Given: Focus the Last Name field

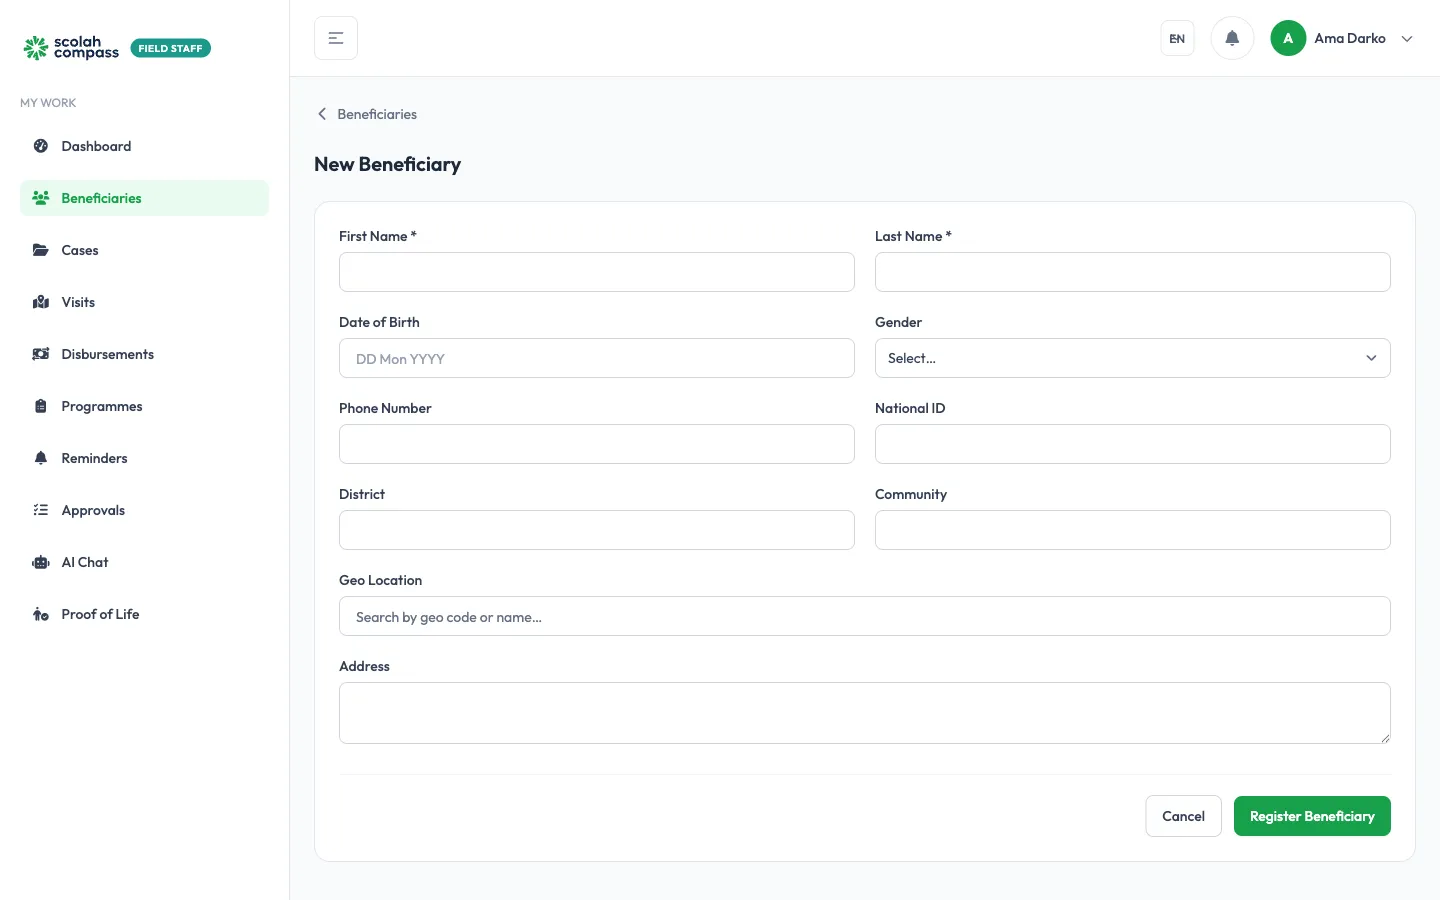Looking at the screenshot, I should pyautogui.click(x=1132, y=272).
